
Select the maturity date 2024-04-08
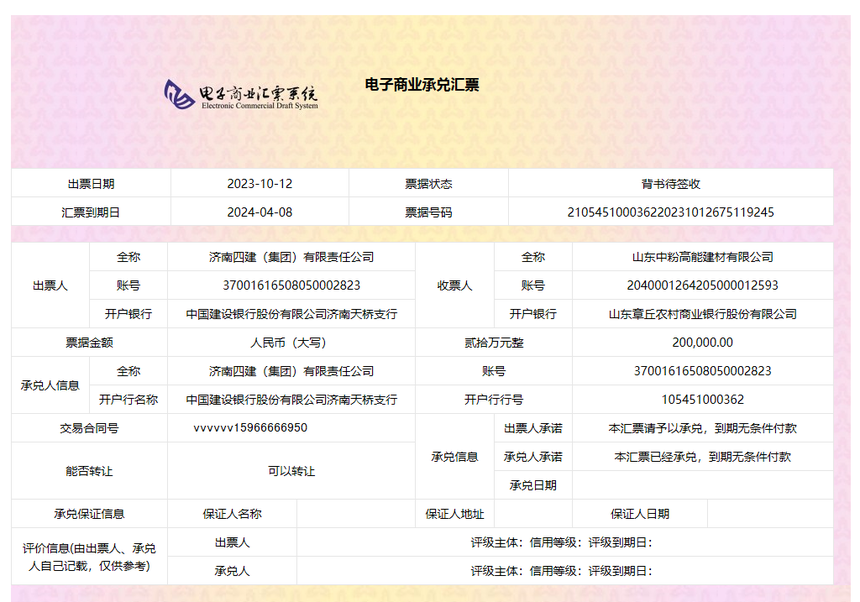point(259,212)
